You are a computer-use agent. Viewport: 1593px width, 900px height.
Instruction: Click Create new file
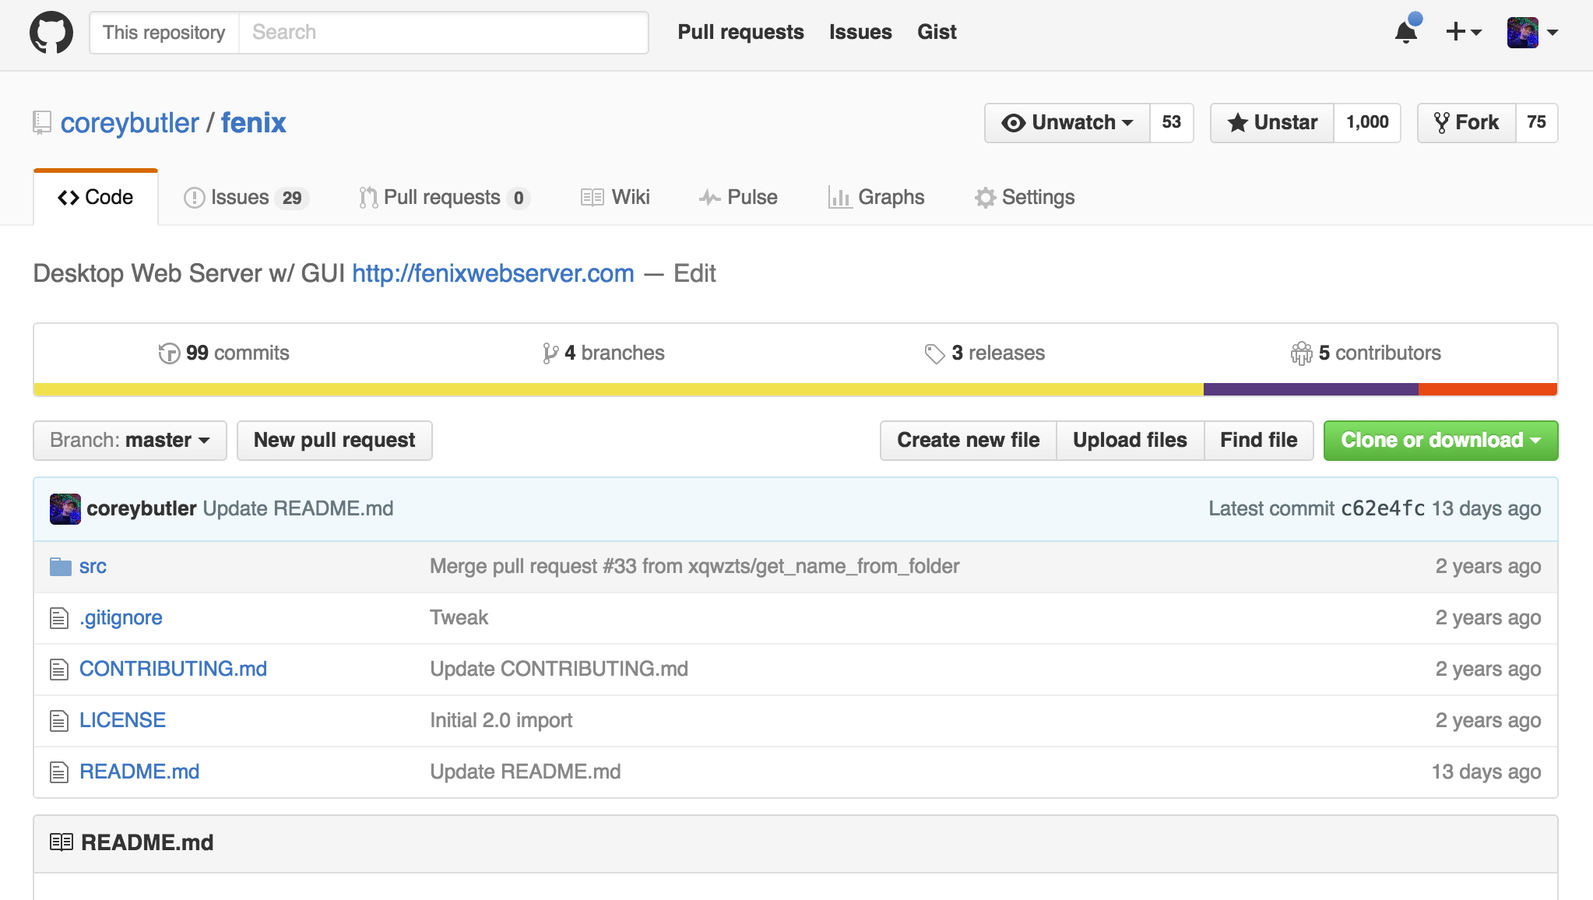pyautogui.click(x=968, y=440)
